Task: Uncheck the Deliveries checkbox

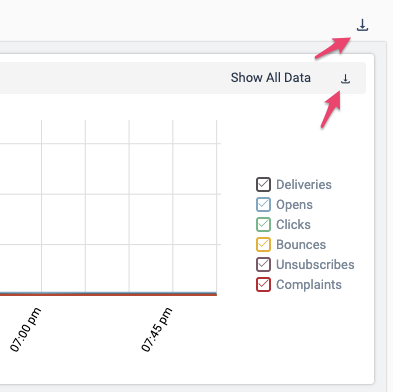Action: tap(263, 184)
